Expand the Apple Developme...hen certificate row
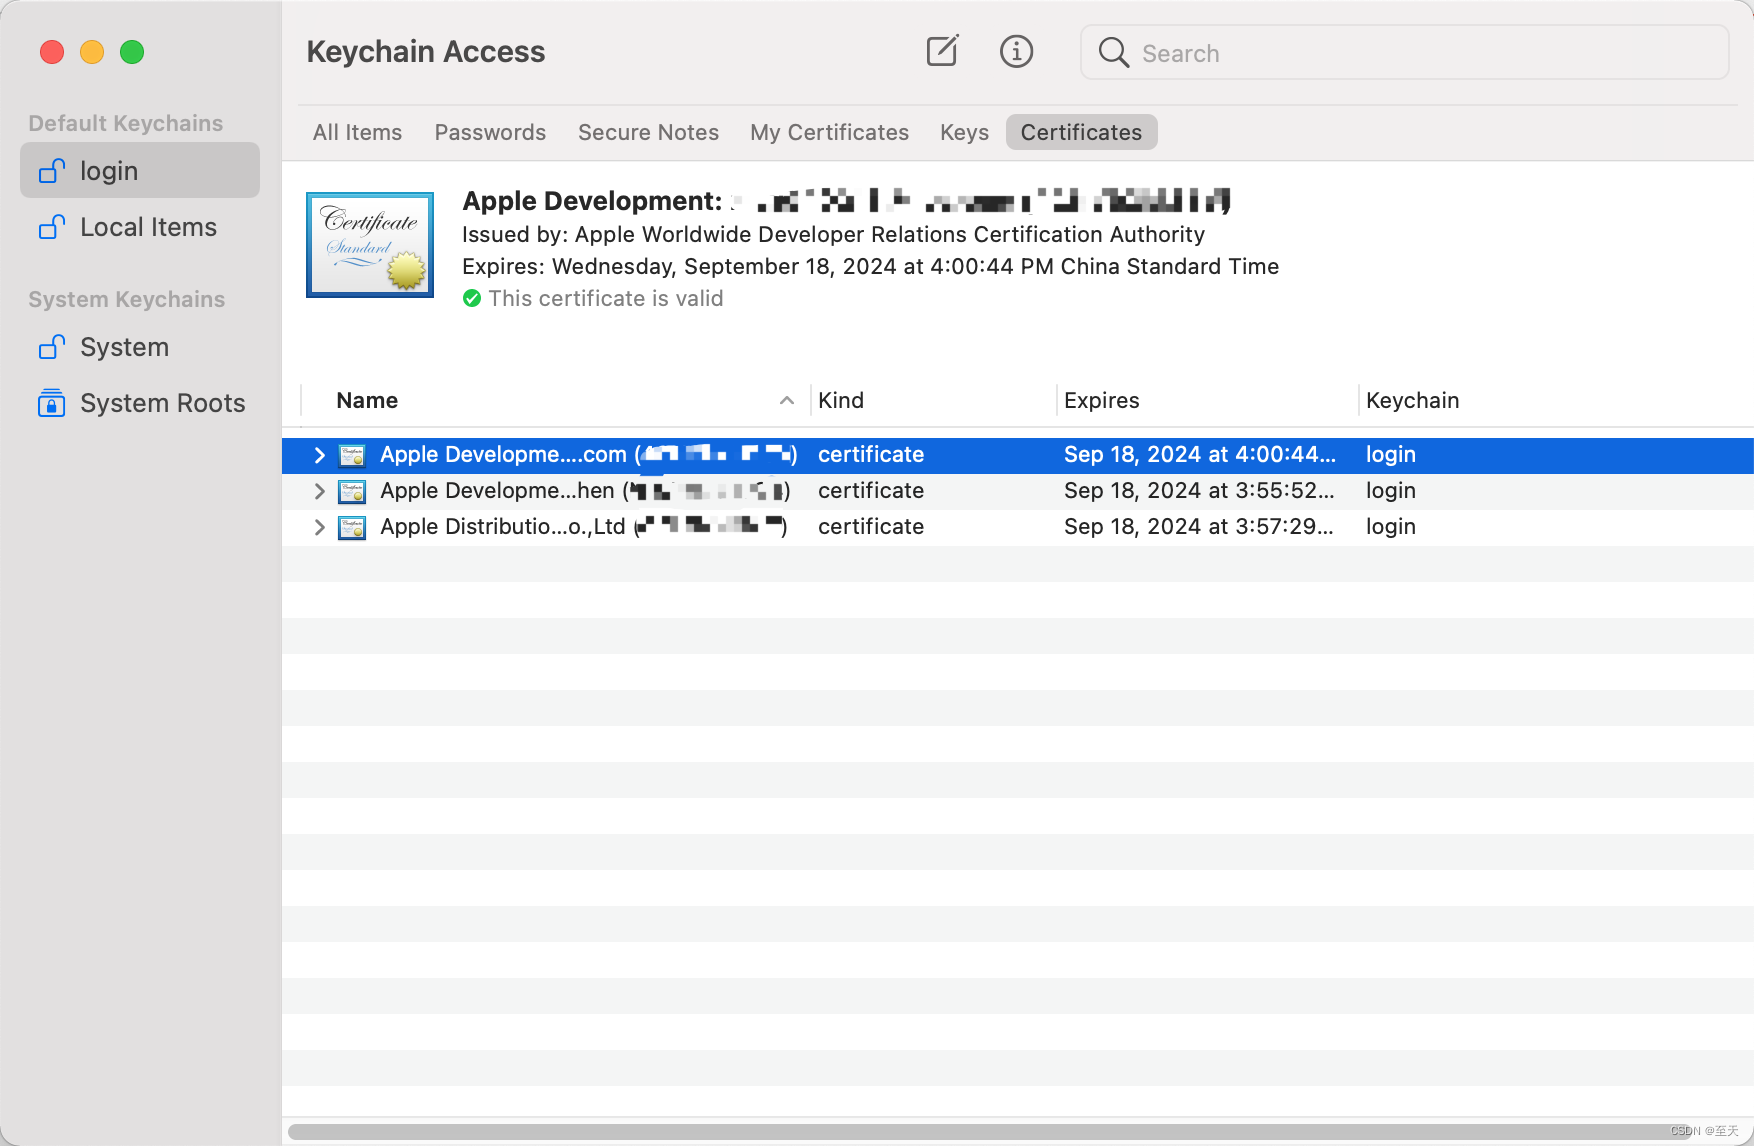Viewport: 1754px width, 1146px height. pyautogui.click(x=319, y=491)
